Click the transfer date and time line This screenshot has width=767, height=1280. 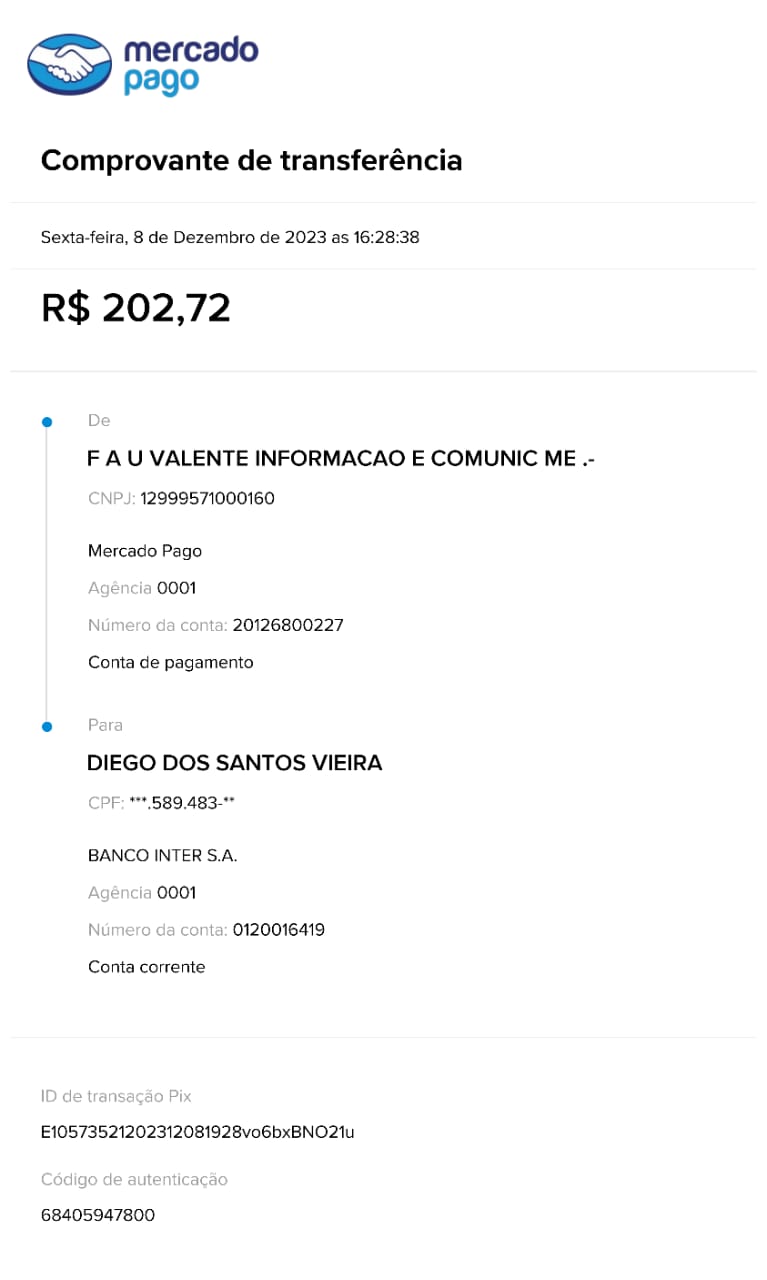(229, 238)
